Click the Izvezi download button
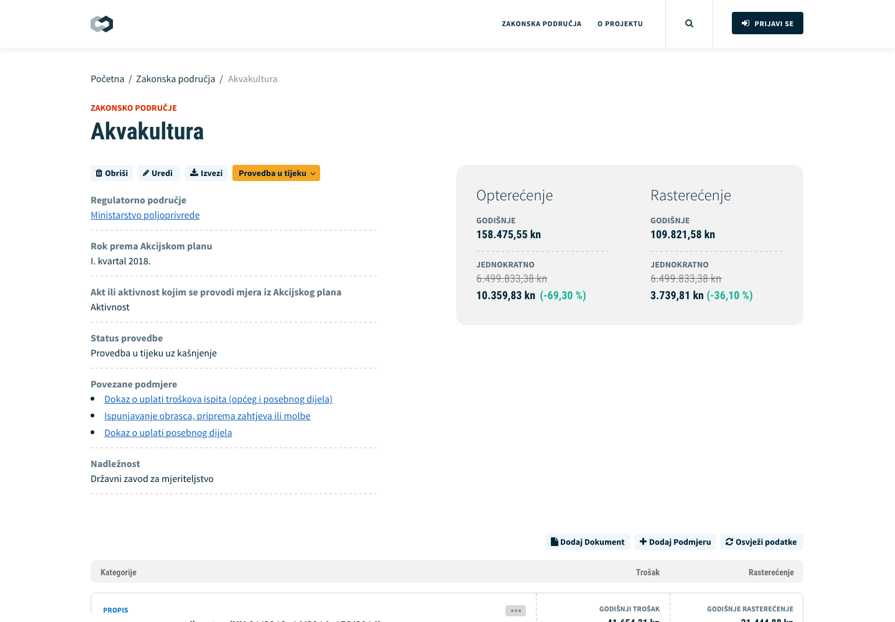The width and height of the screenshot is (895, 622). (x=207, y=173)
